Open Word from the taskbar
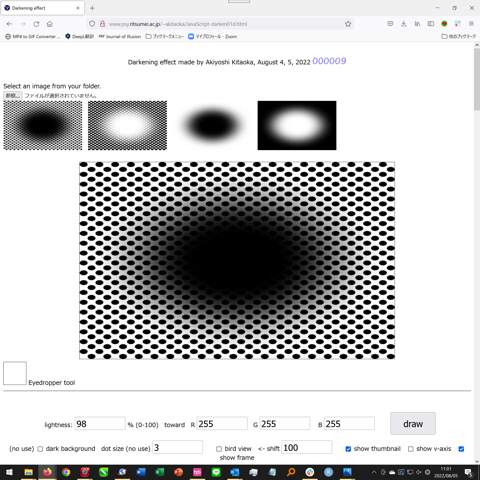 [x=141, y=472]
